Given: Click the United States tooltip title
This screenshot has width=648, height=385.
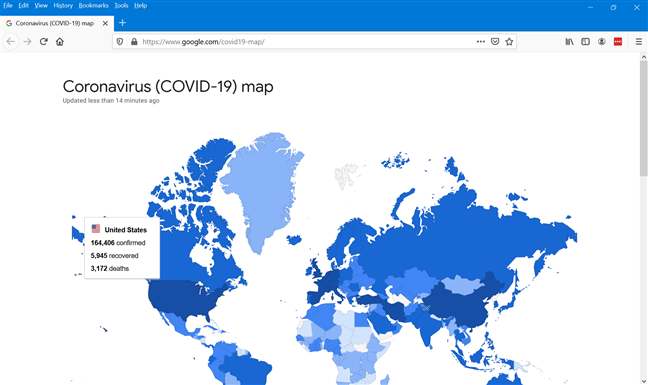Looking at the screenshot, I should (x=126, y=230).
